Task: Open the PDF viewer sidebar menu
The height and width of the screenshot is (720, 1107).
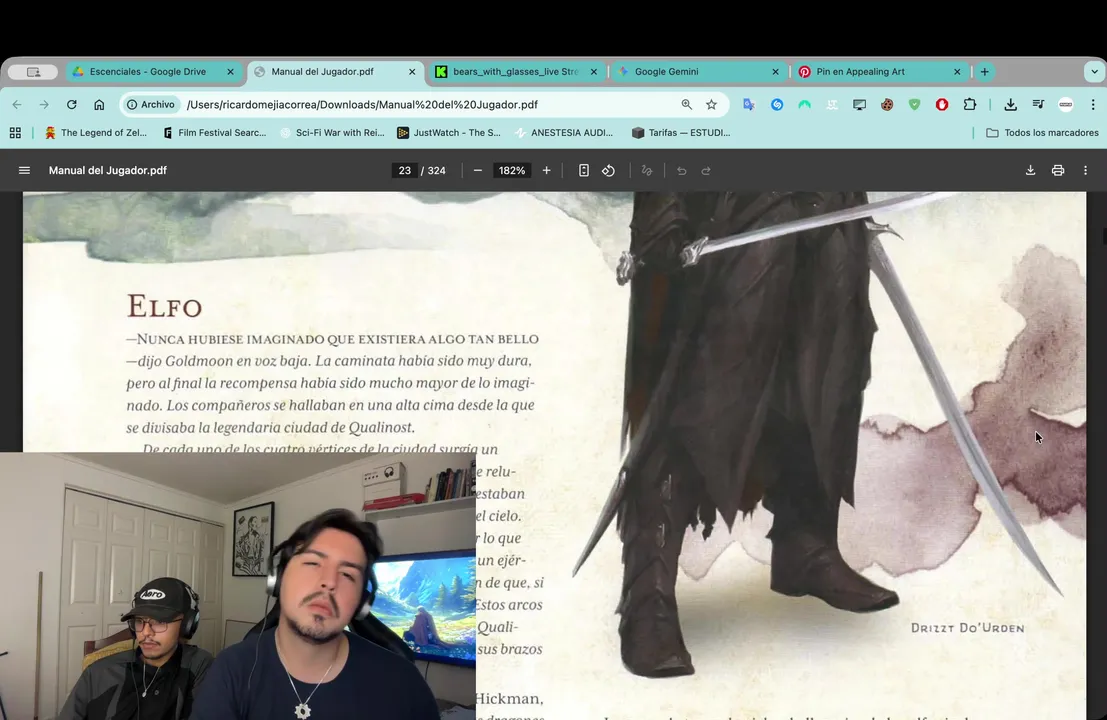Action: pos(24,170)
